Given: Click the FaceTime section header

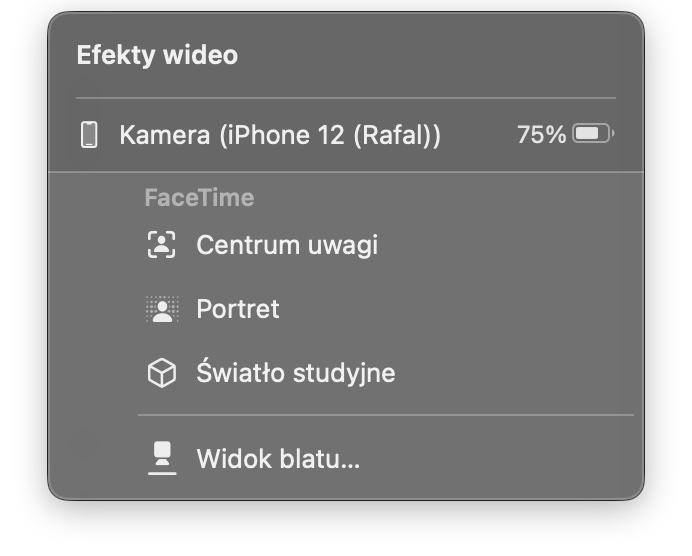Looking at the screenshot, I should pyautogui.click(x=199, y=197).
